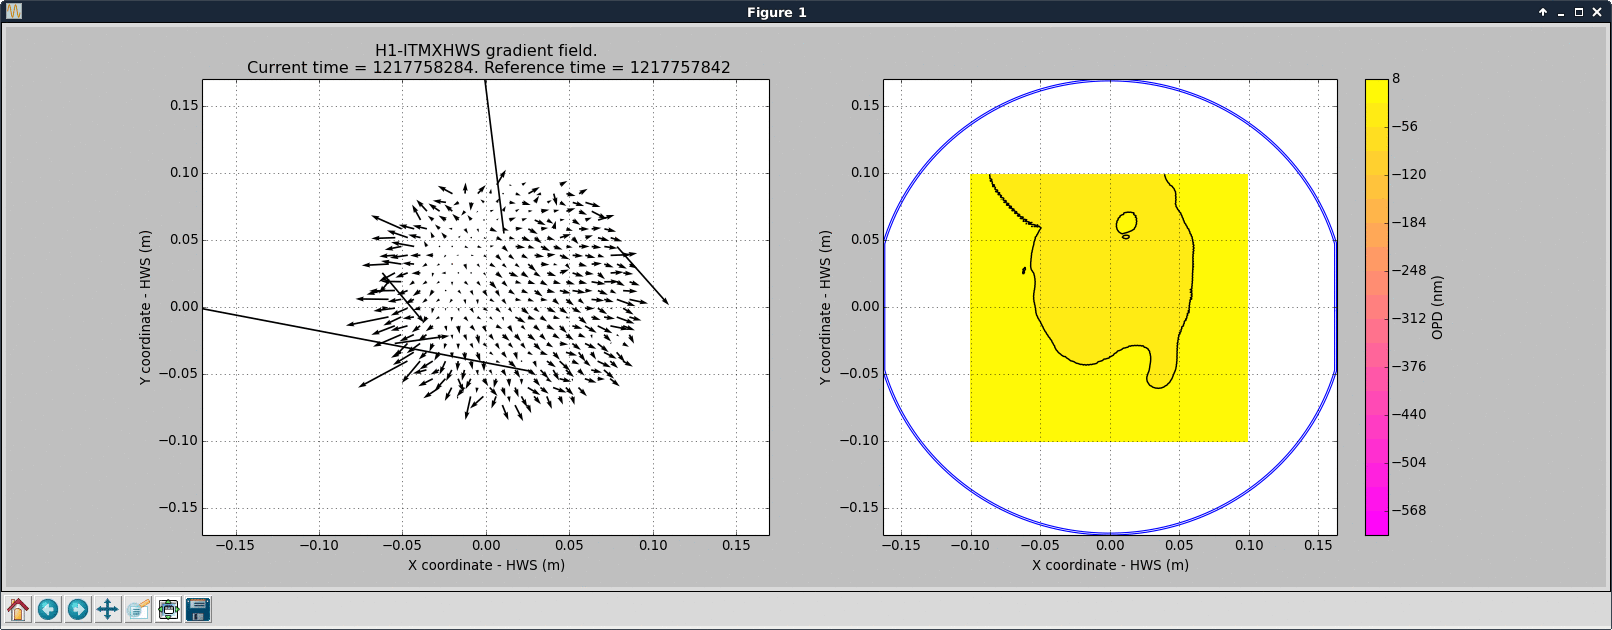Go forward to the next view

pyautogui.click(x=78, y=609)
